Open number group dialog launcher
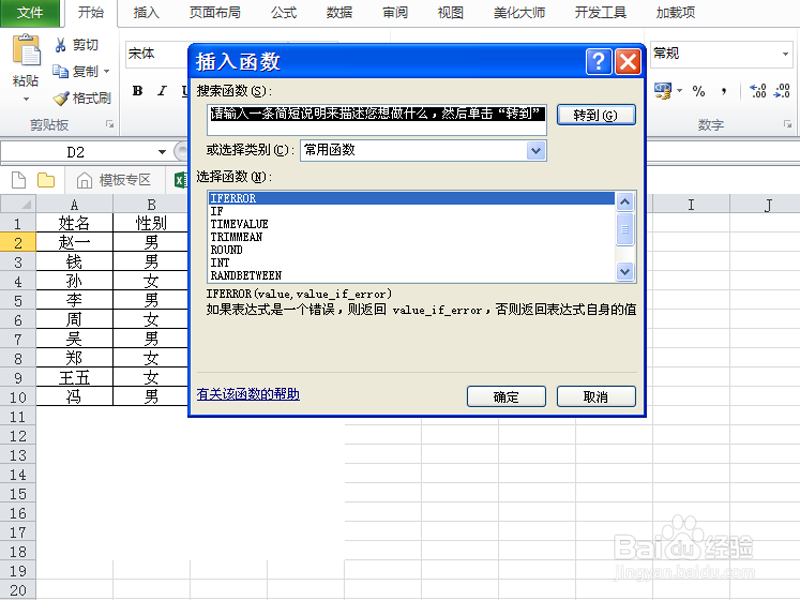 (788, 124)
